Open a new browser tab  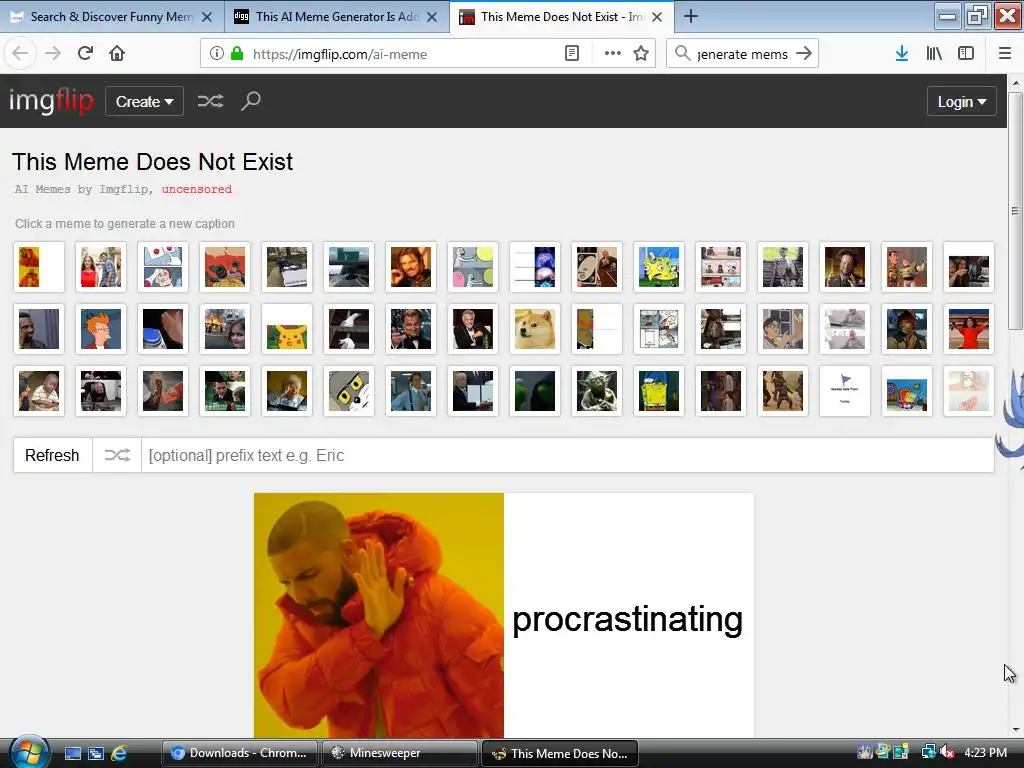tap(691, 16)
